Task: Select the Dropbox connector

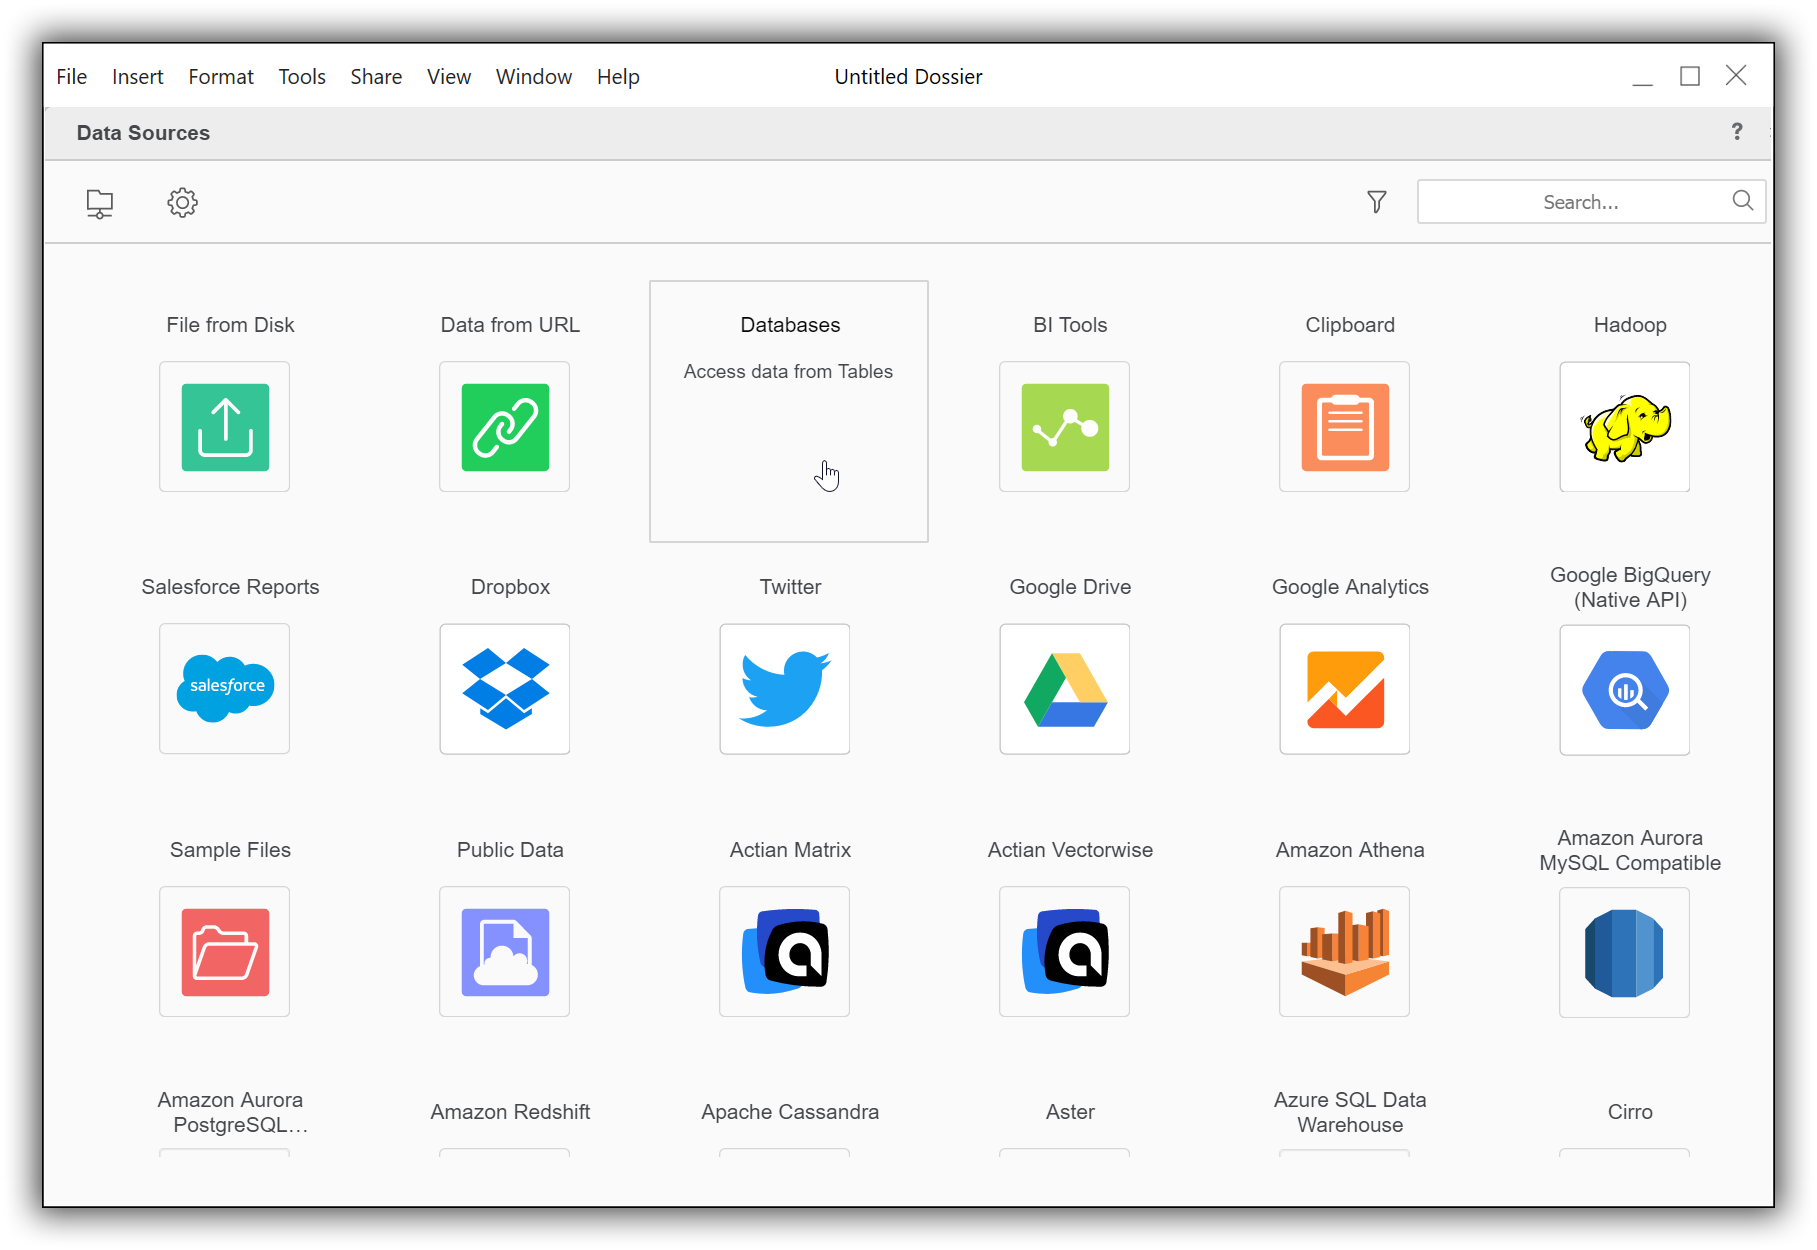Action: [504, 689]
